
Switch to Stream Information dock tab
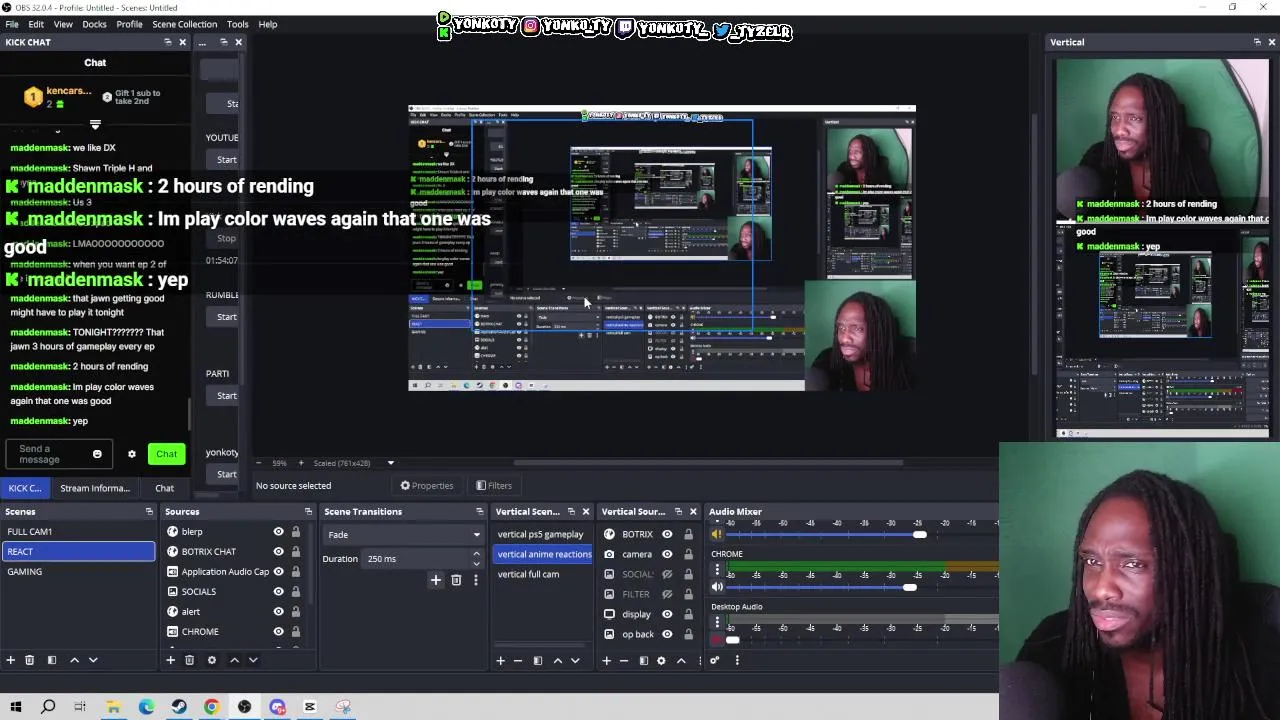[x=95, y=488]
